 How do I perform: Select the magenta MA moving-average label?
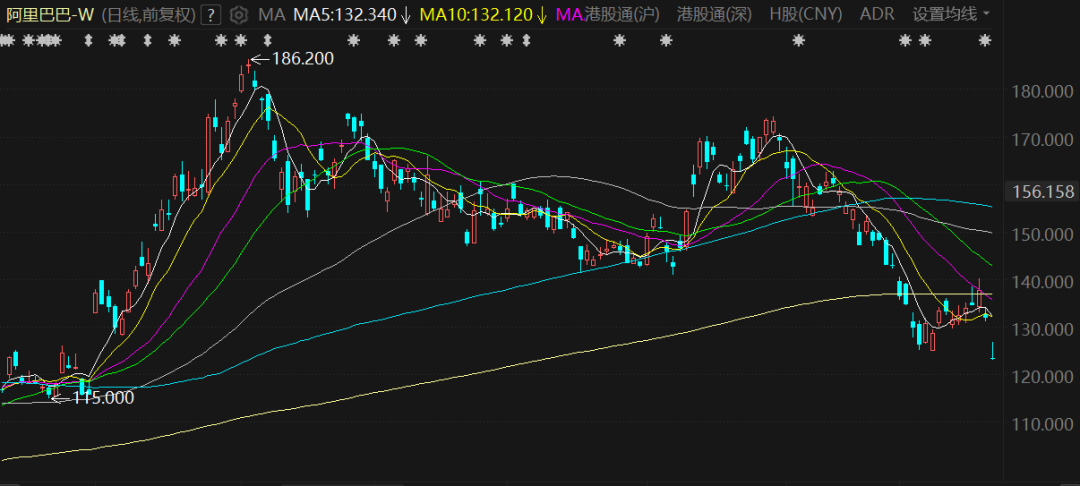[x=568, y=15]
